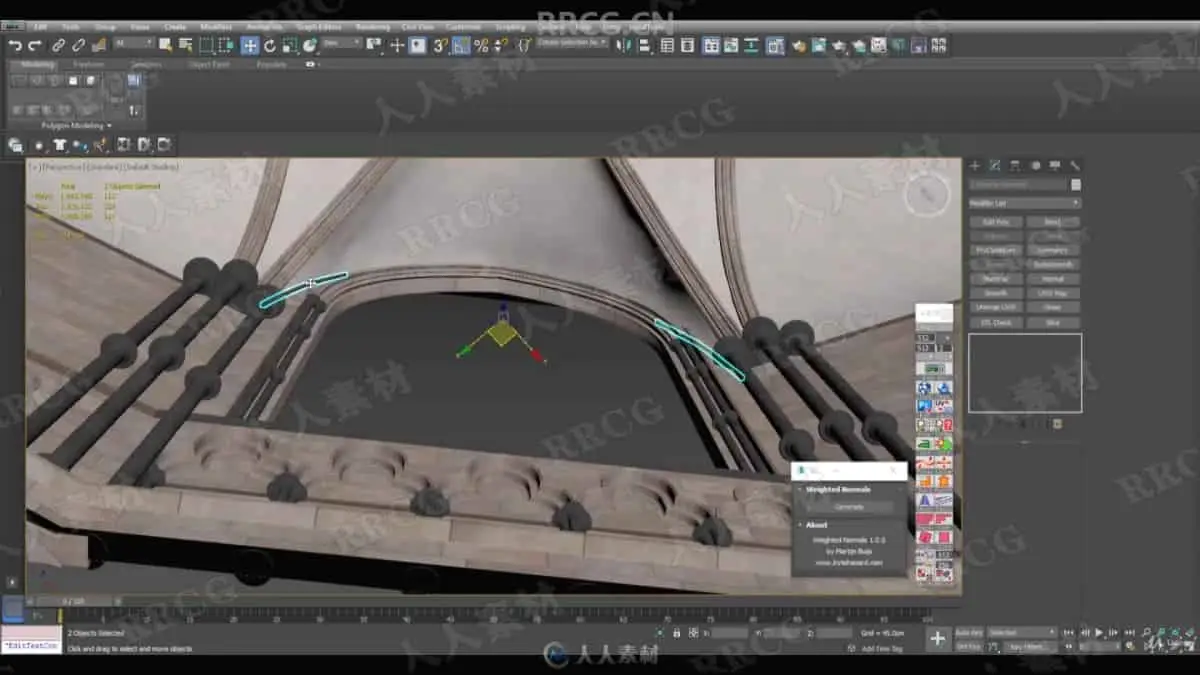
Task: Choose the Select Object tool
Action: (x=165, y=45)
